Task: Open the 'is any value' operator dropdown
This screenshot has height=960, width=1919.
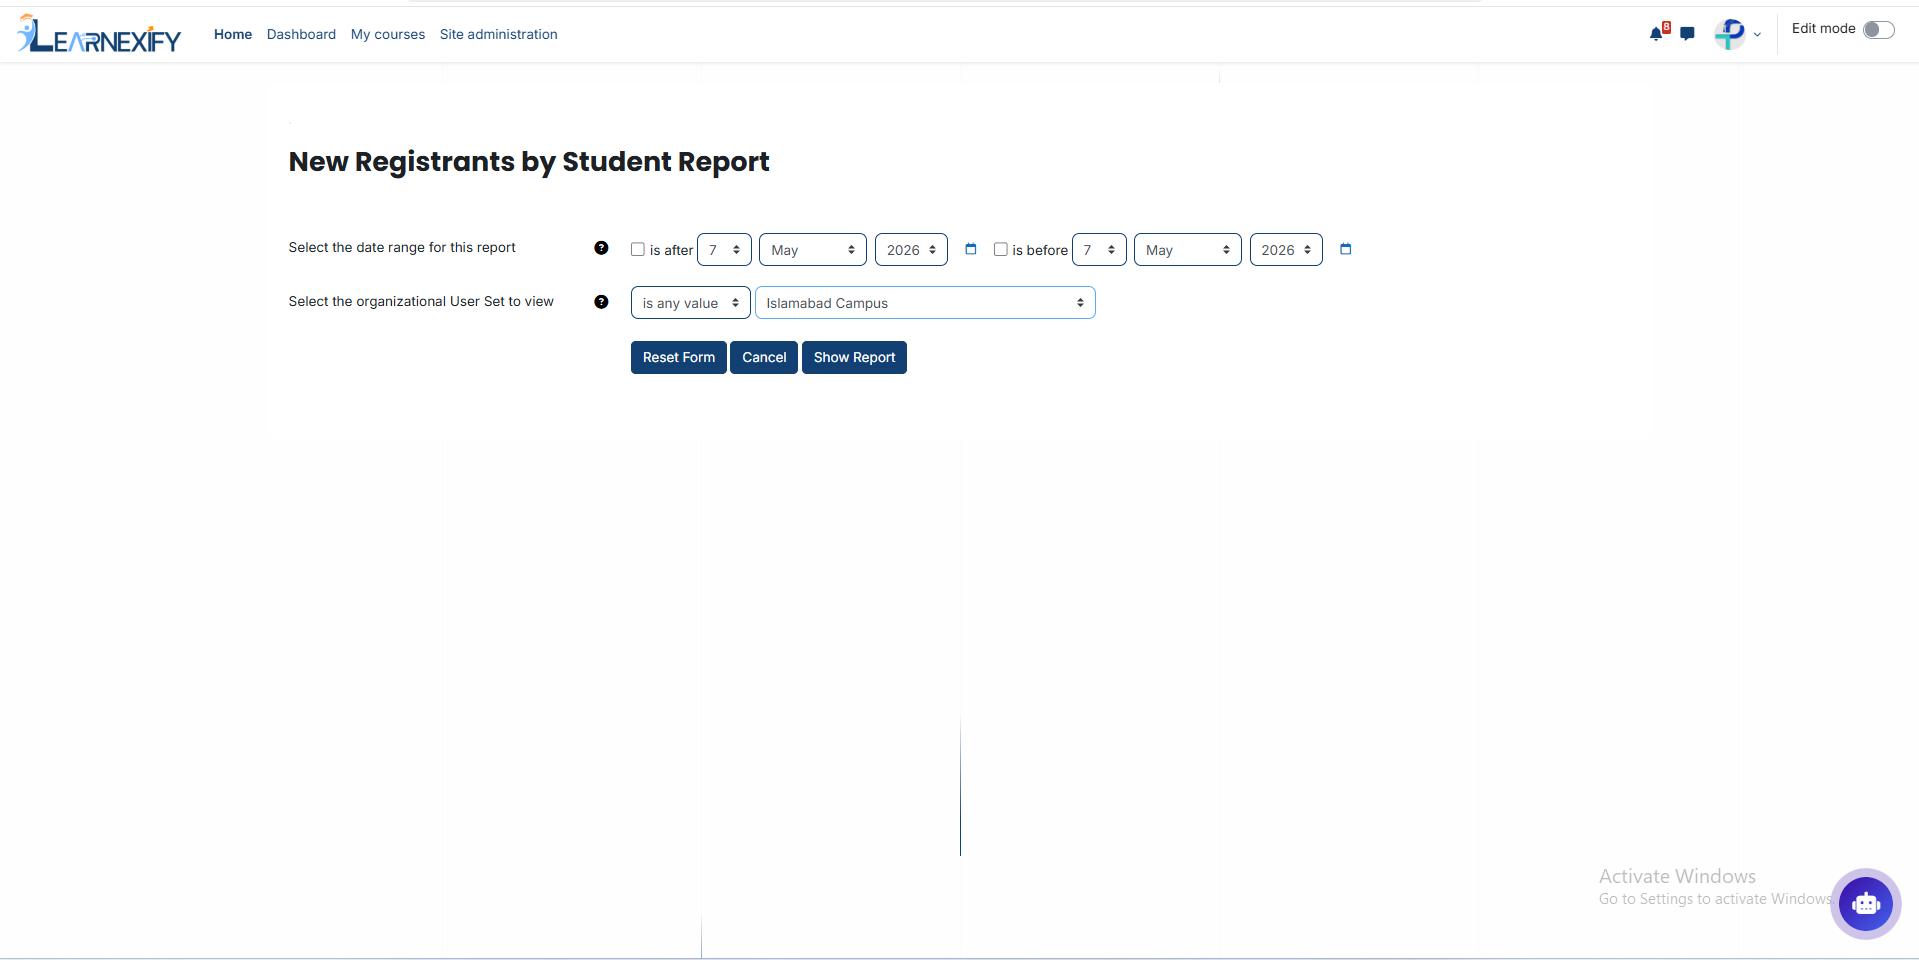Action: coord(691,303)
